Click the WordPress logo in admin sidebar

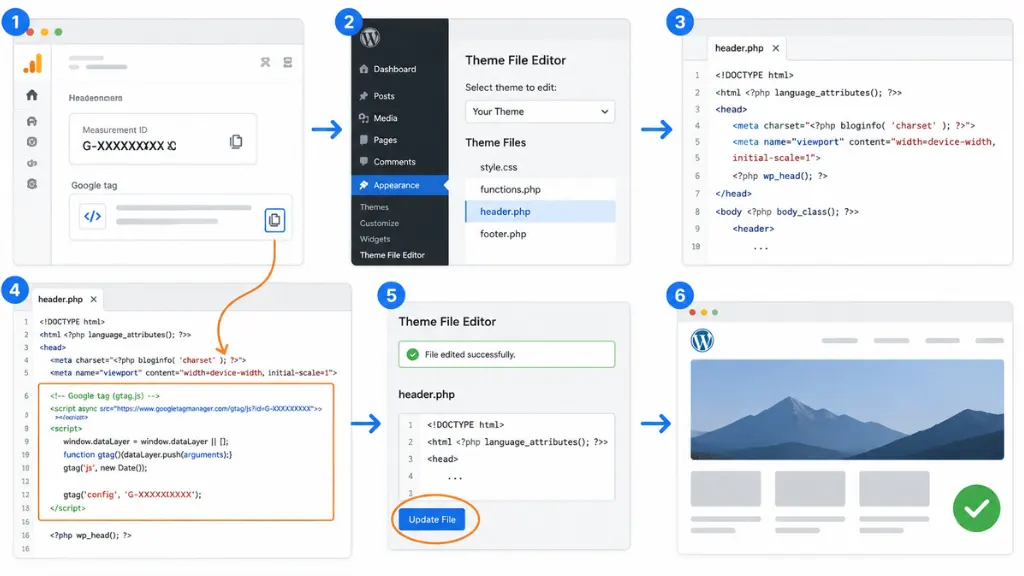370,38
